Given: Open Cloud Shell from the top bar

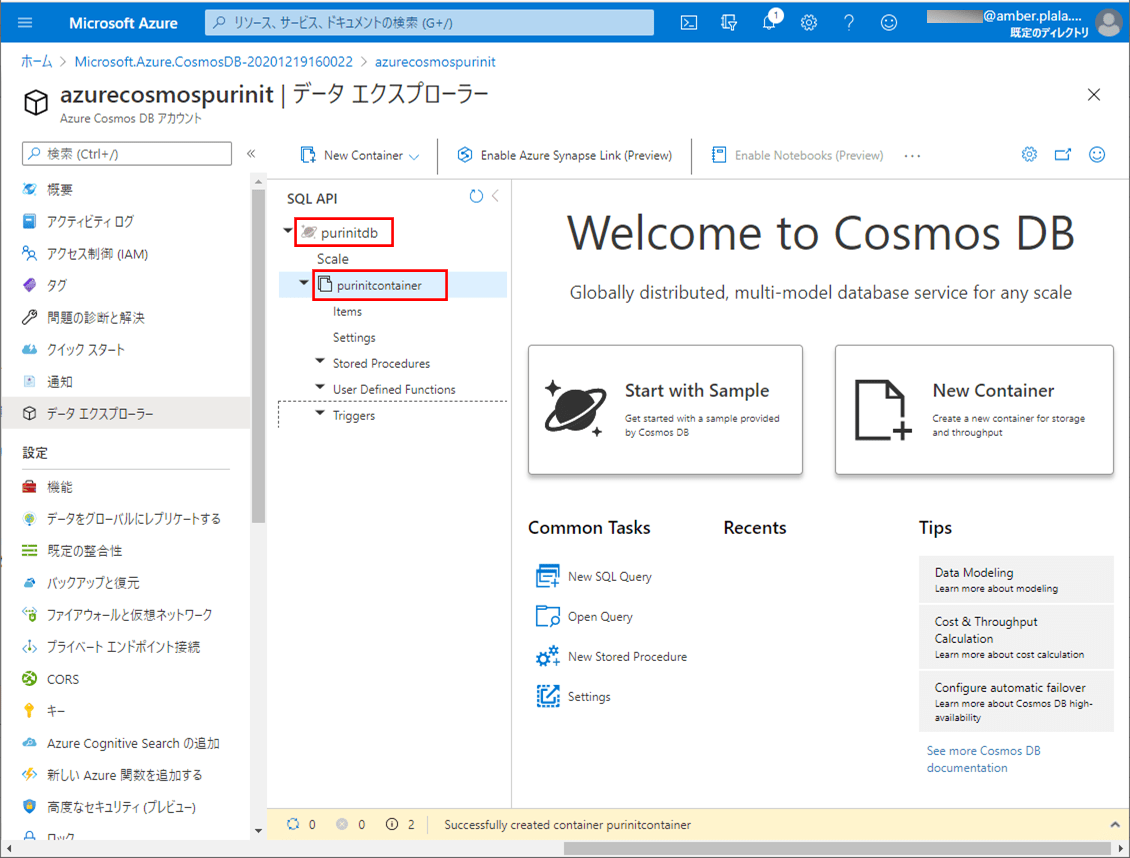Looking at the screenshot, I should 689,22.
